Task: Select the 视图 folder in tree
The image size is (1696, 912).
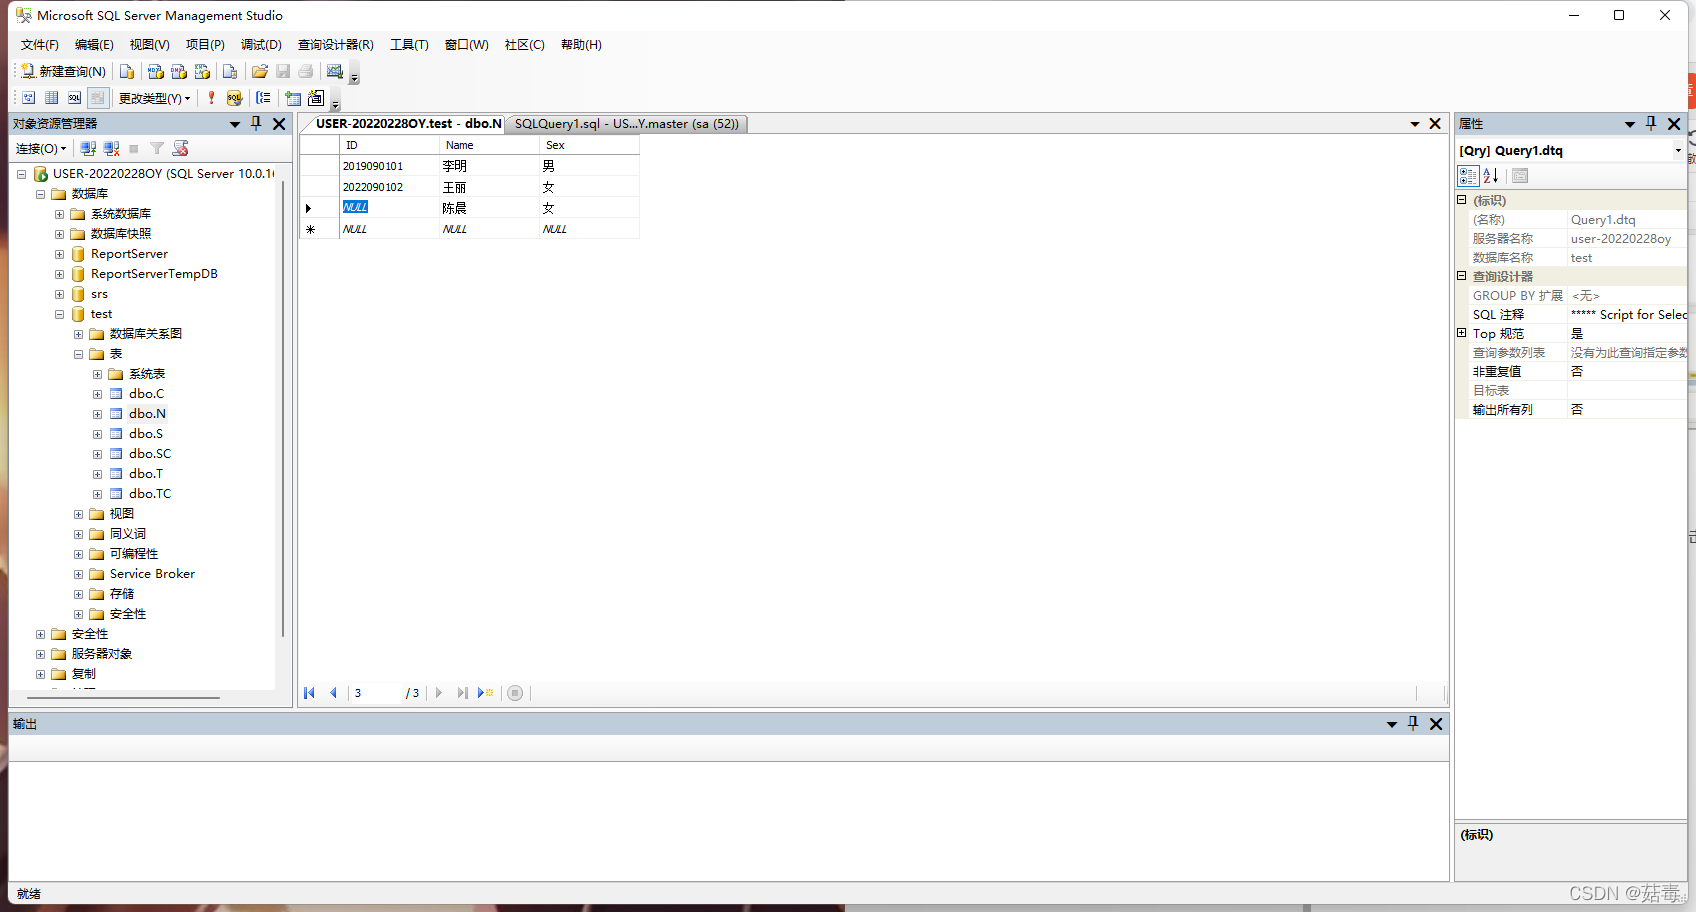Action: (x=121, y=514)
